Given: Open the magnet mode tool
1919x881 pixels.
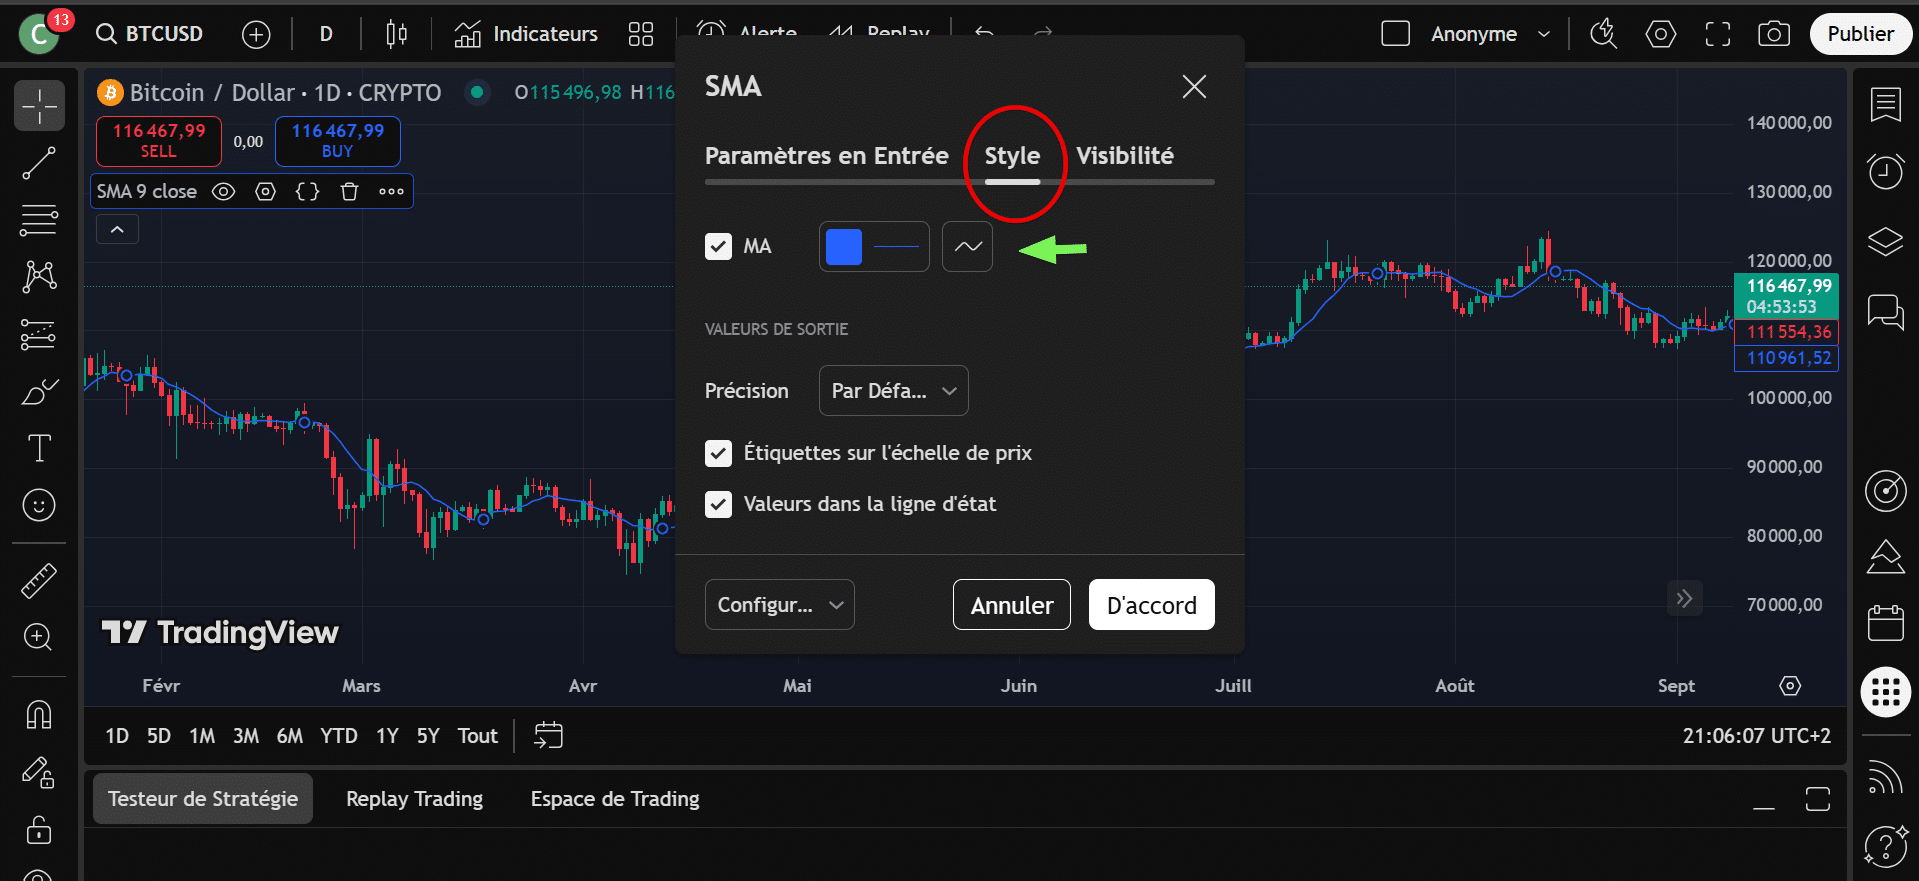Looking at the screenshot, I should pos(39,714).
